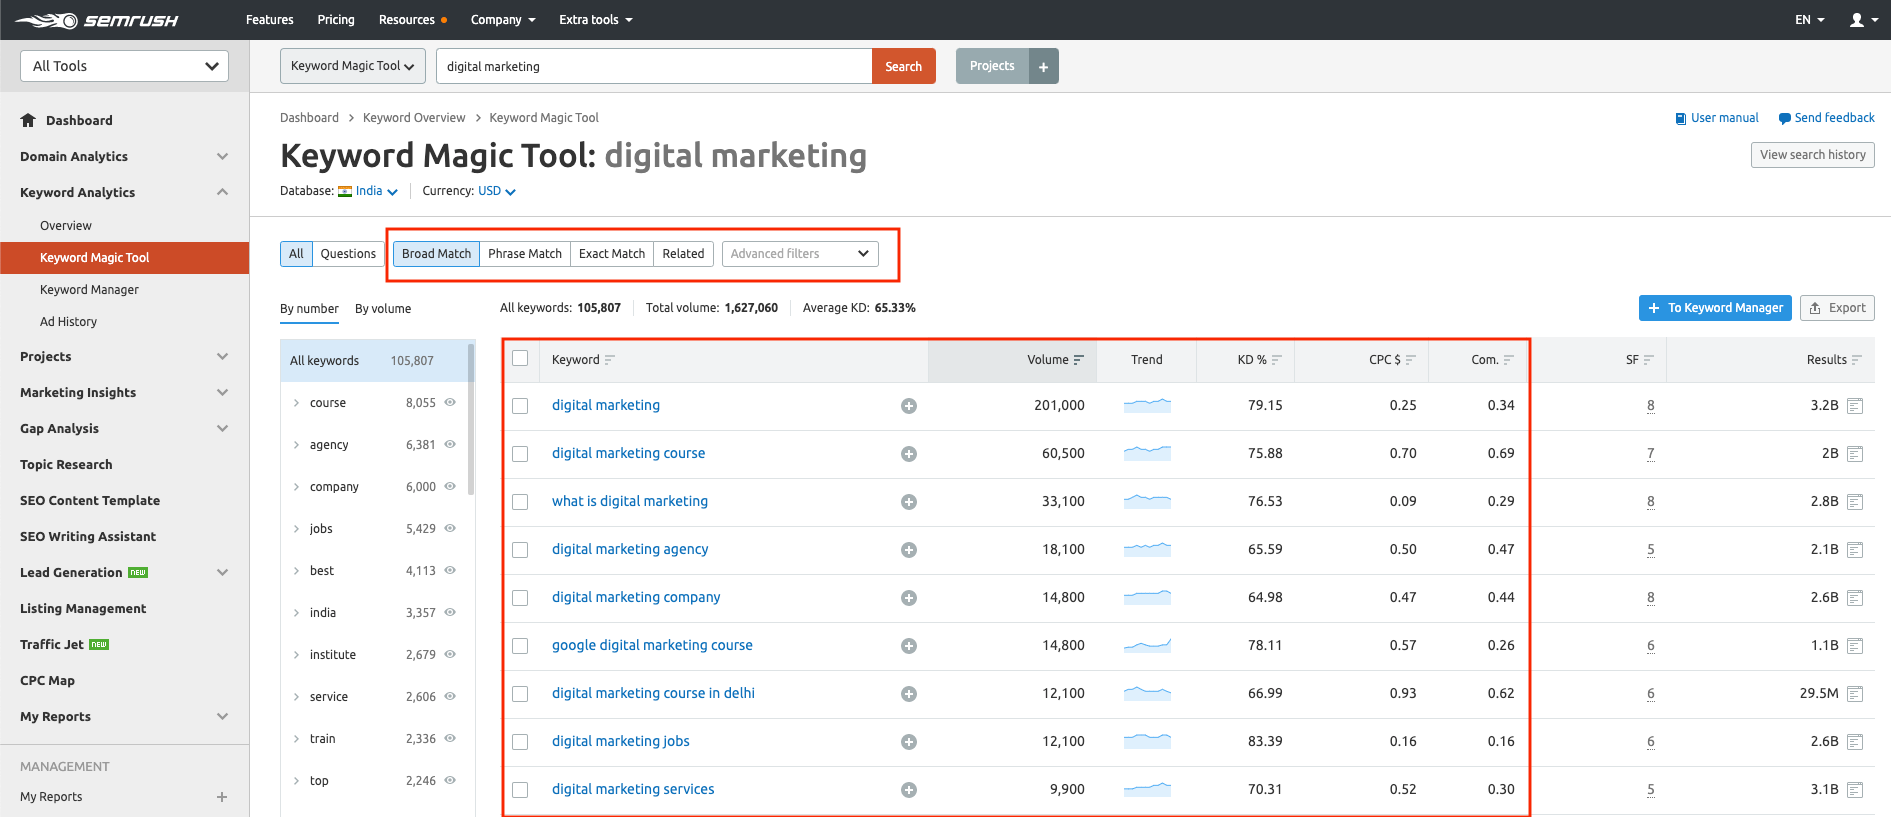Add 'google digital marketing course' via plus icon

[x=909, y=646]
